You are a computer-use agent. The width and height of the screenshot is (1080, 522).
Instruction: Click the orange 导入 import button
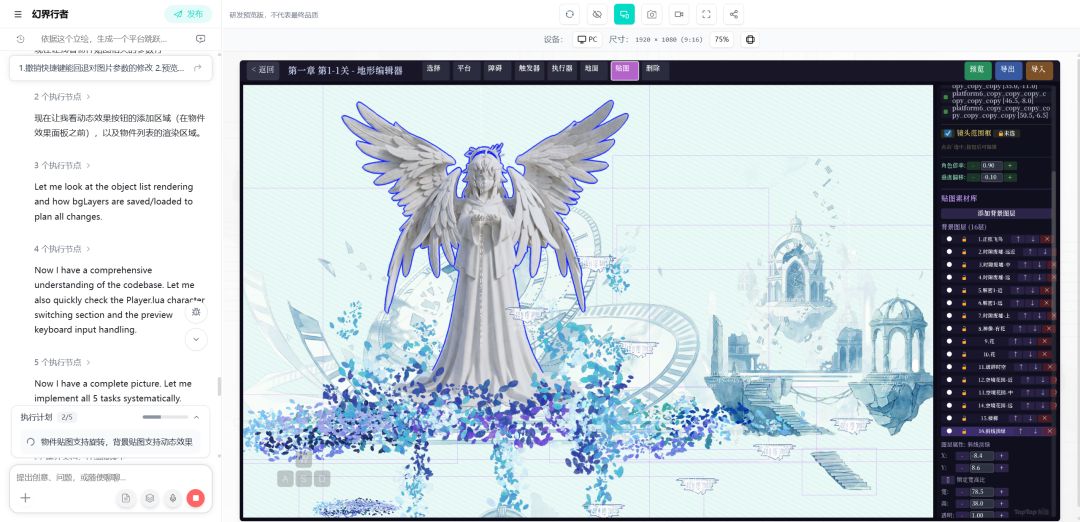1039,70
